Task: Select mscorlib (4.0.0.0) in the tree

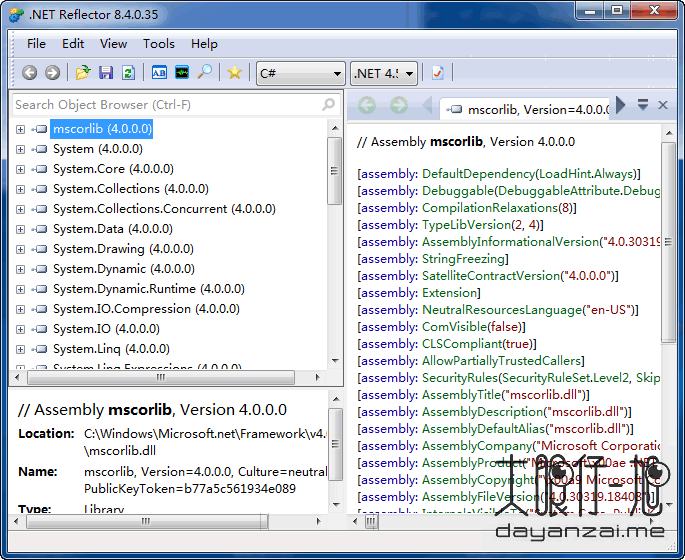Action: 102,129
